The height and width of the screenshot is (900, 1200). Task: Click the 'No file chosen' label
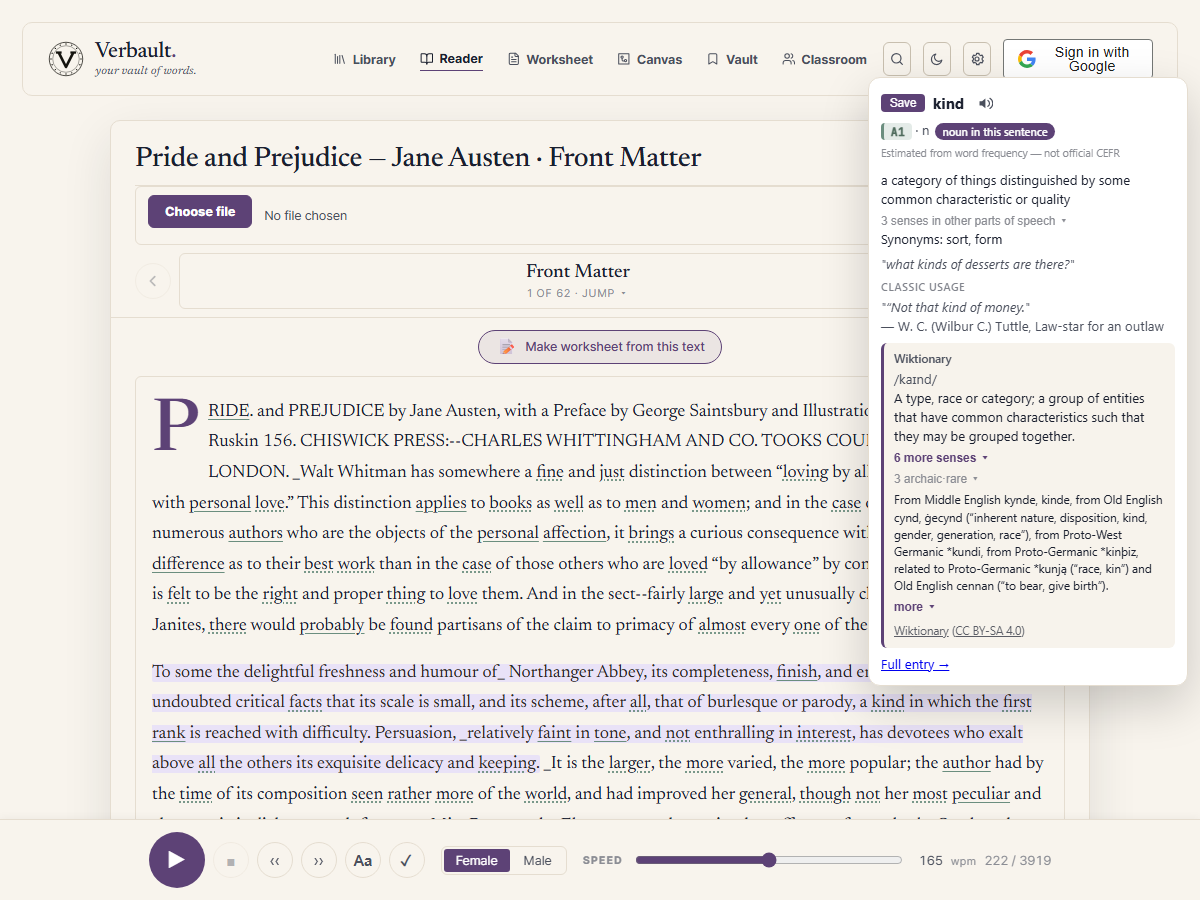(306, 215)
